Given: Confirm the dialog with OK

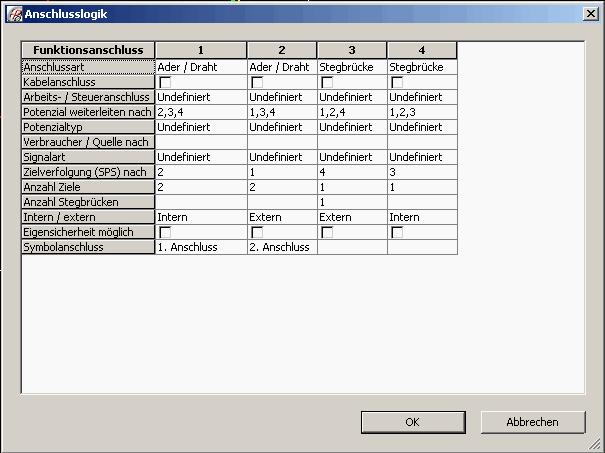Looking at the screenshot, I should coord(413,422).
